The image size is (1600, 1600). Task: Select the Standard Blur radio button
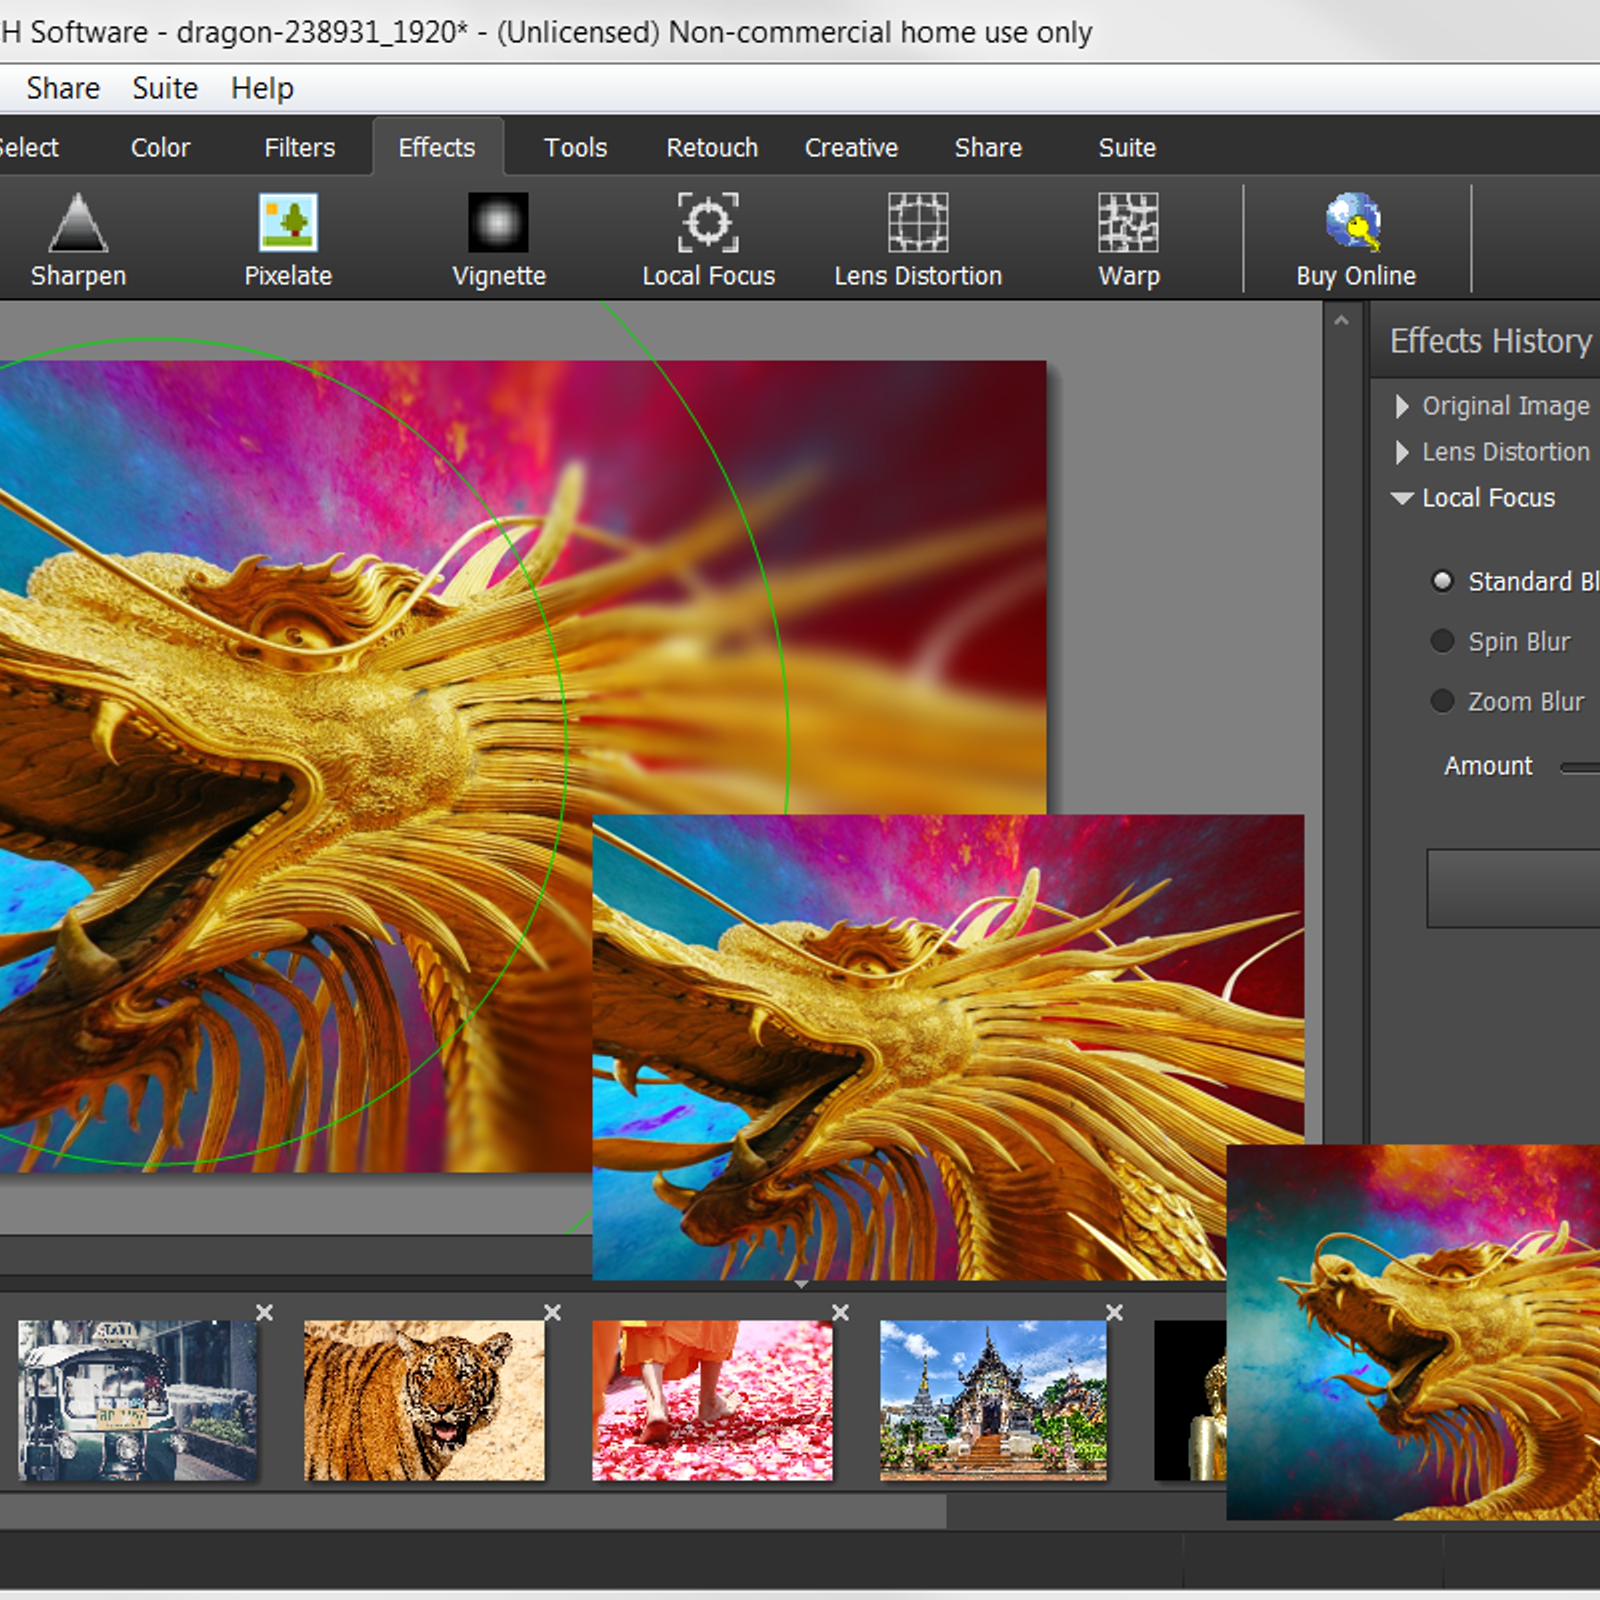(x=1442, y=581)
